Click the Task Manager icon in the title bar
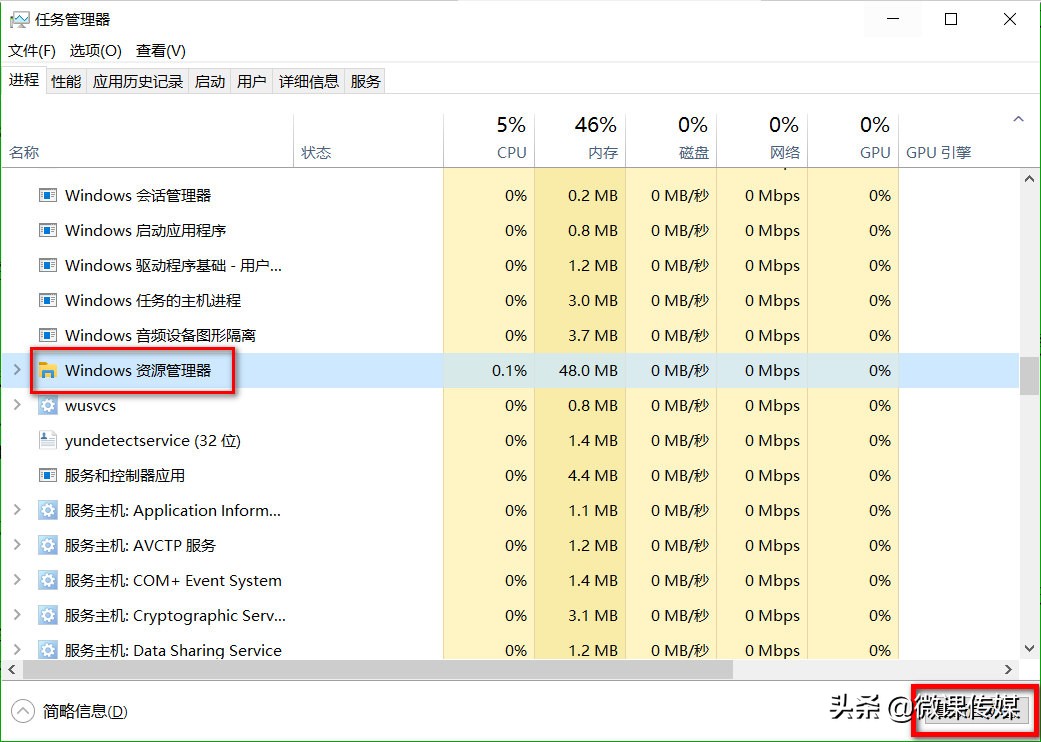 [x=21, y=18]
